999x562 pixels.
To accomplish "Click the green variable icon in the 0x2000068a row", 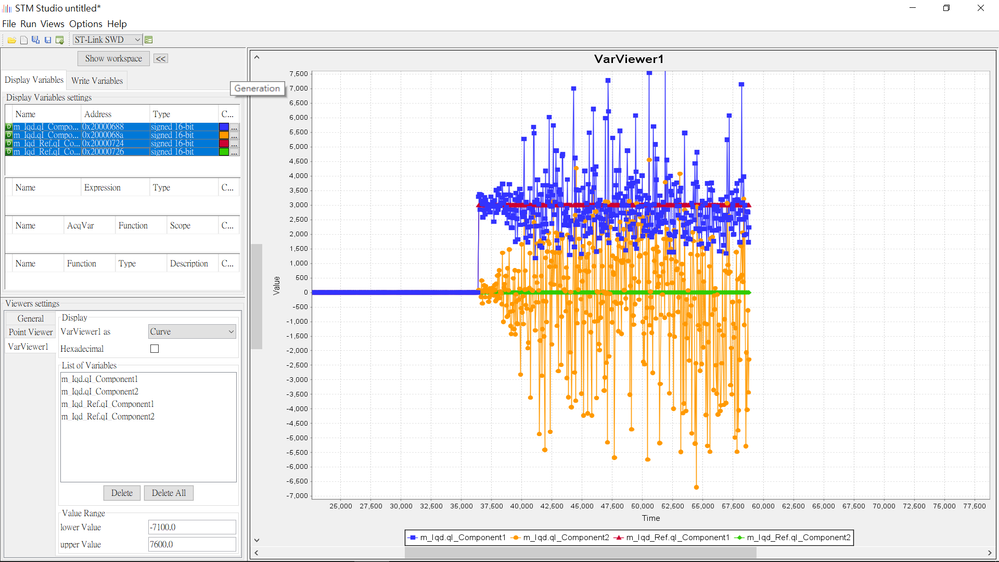I will tap(9, 135).
